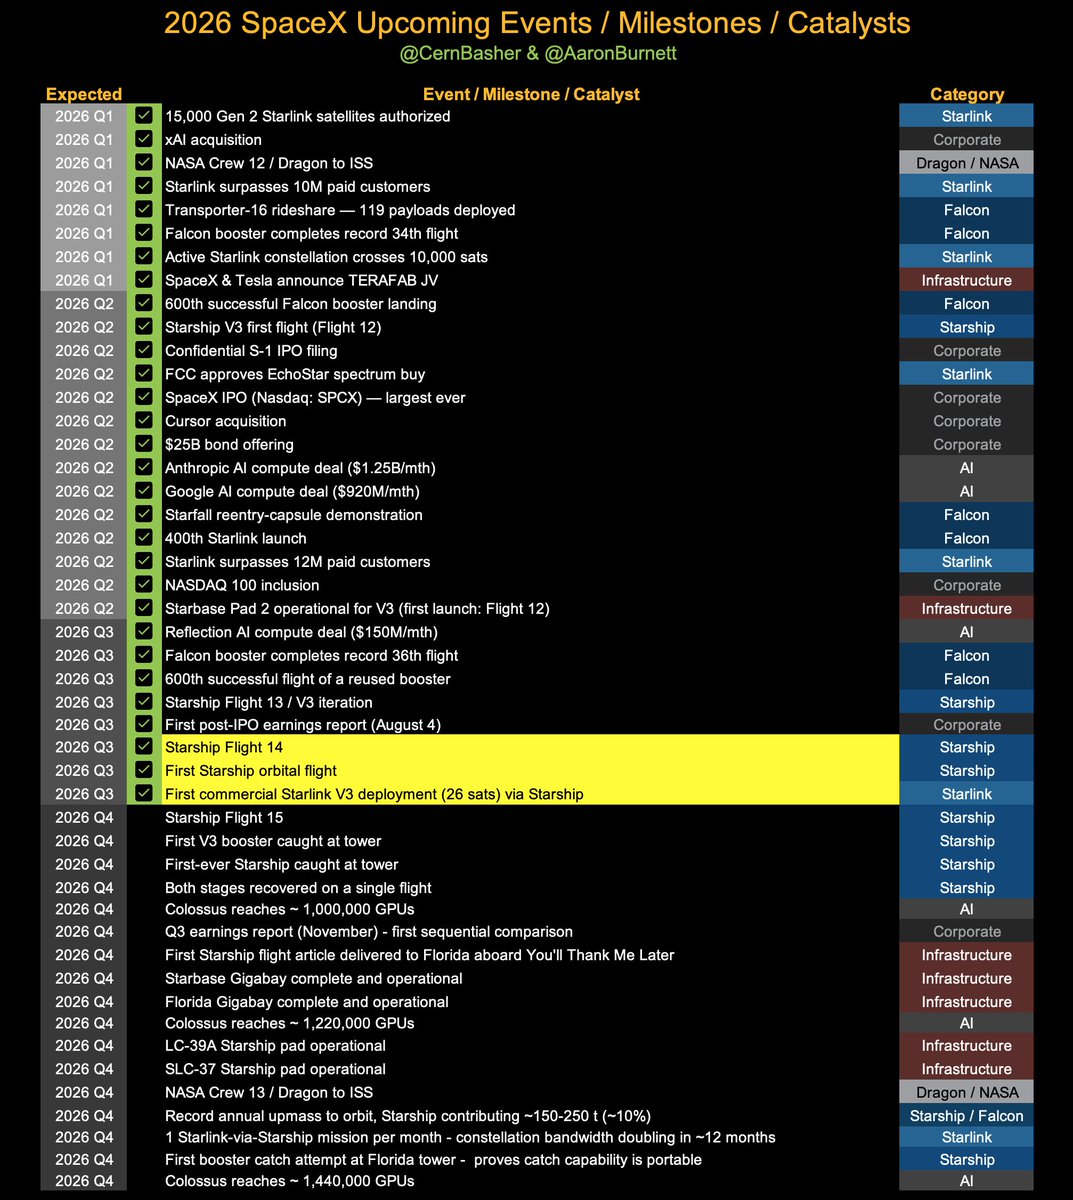The image size is (1073, 1200).
Task: Select 'Starbase Pad 2 operational for V3' text
Action: click(357, 608)
